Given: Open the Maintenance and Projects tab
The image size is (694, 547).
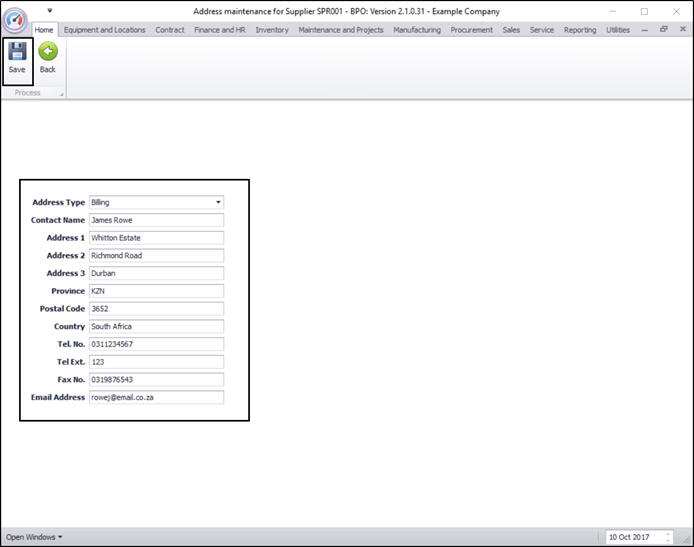Looking at the screenshot, I should tap(341, 30).
